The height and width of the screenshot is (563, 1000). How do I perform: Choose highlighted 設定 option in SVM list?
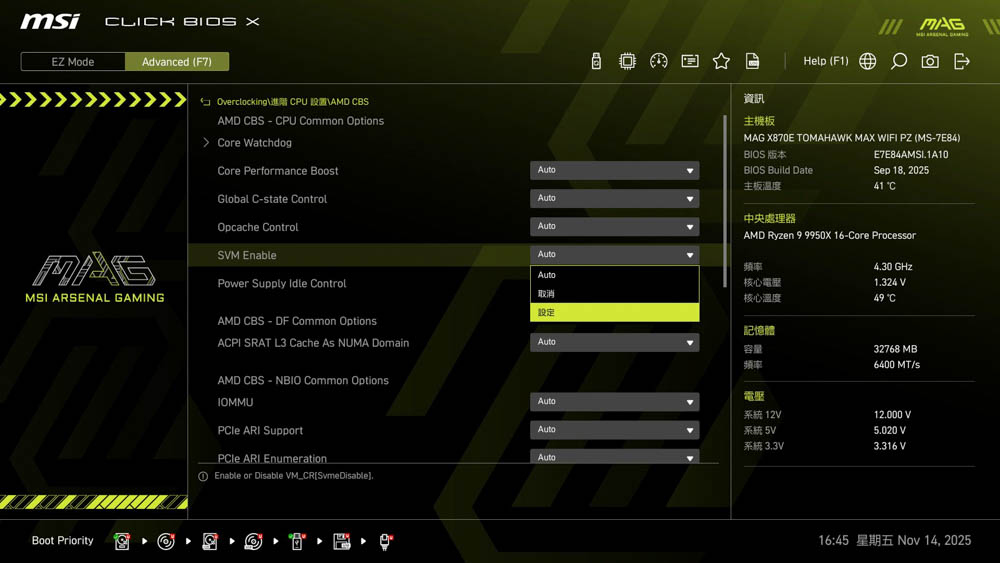tap(614, 313)
